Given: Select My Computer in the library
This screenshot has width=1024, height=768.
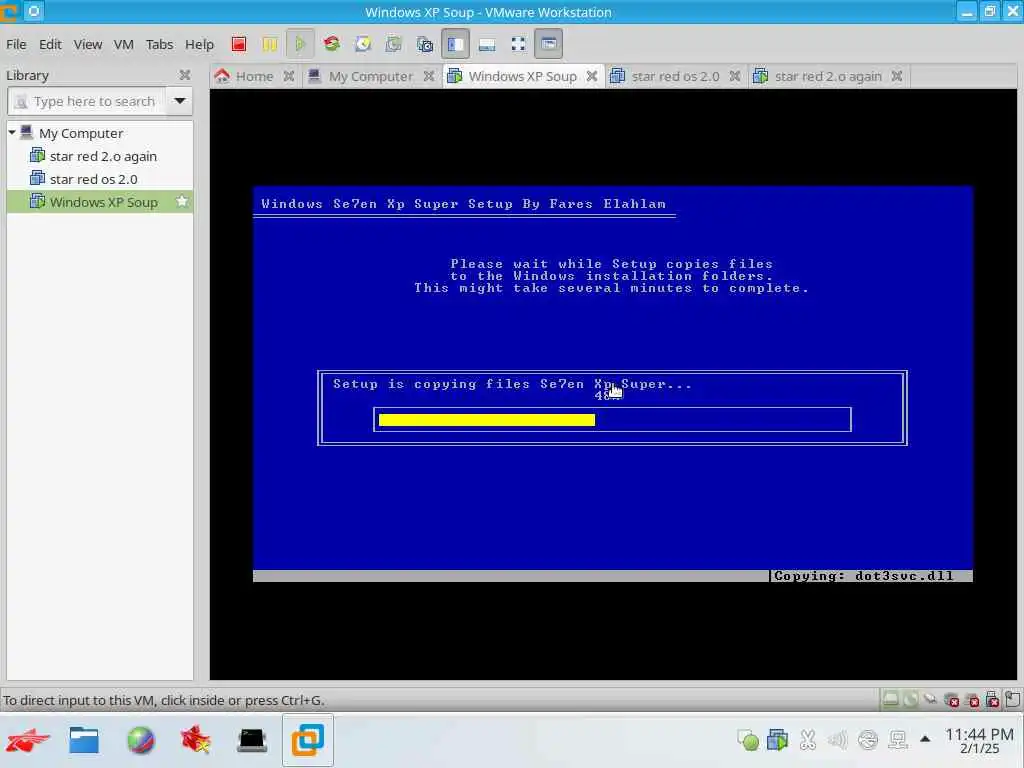Looking at the screenshot, I should 80,133.
